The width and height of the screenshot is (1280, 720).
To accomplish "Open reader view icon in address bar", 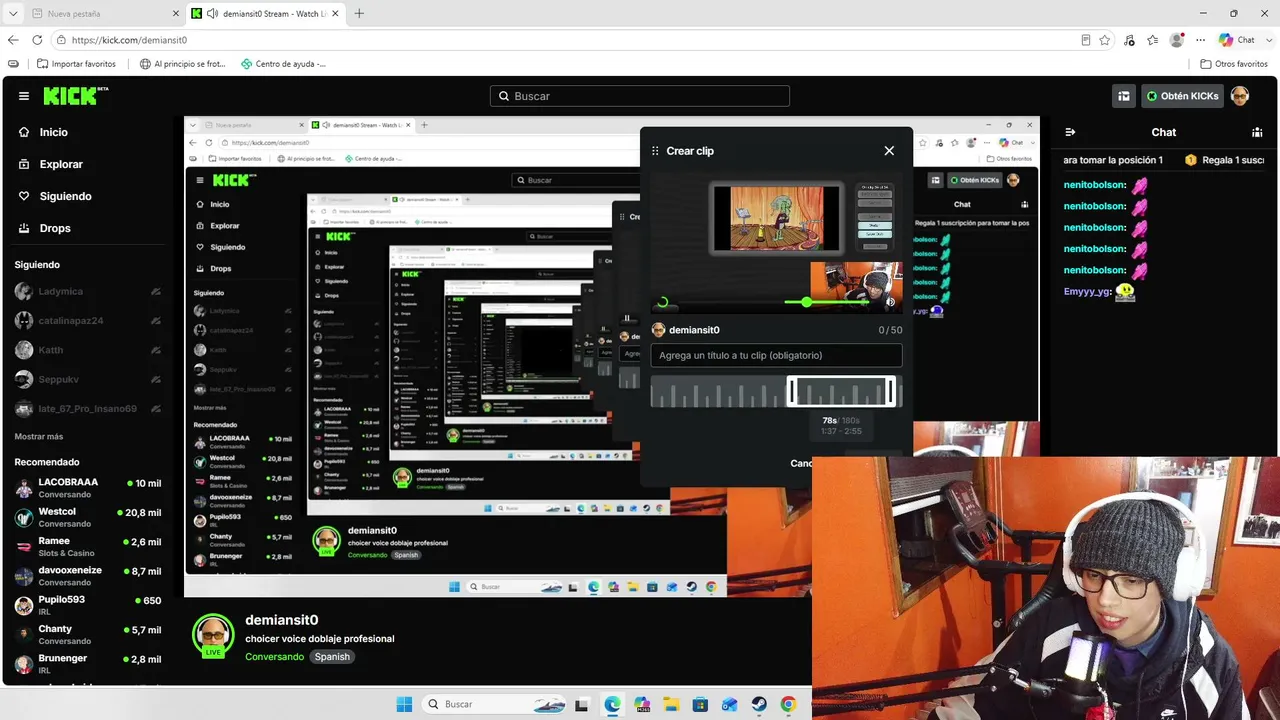I will [1086, 40].
